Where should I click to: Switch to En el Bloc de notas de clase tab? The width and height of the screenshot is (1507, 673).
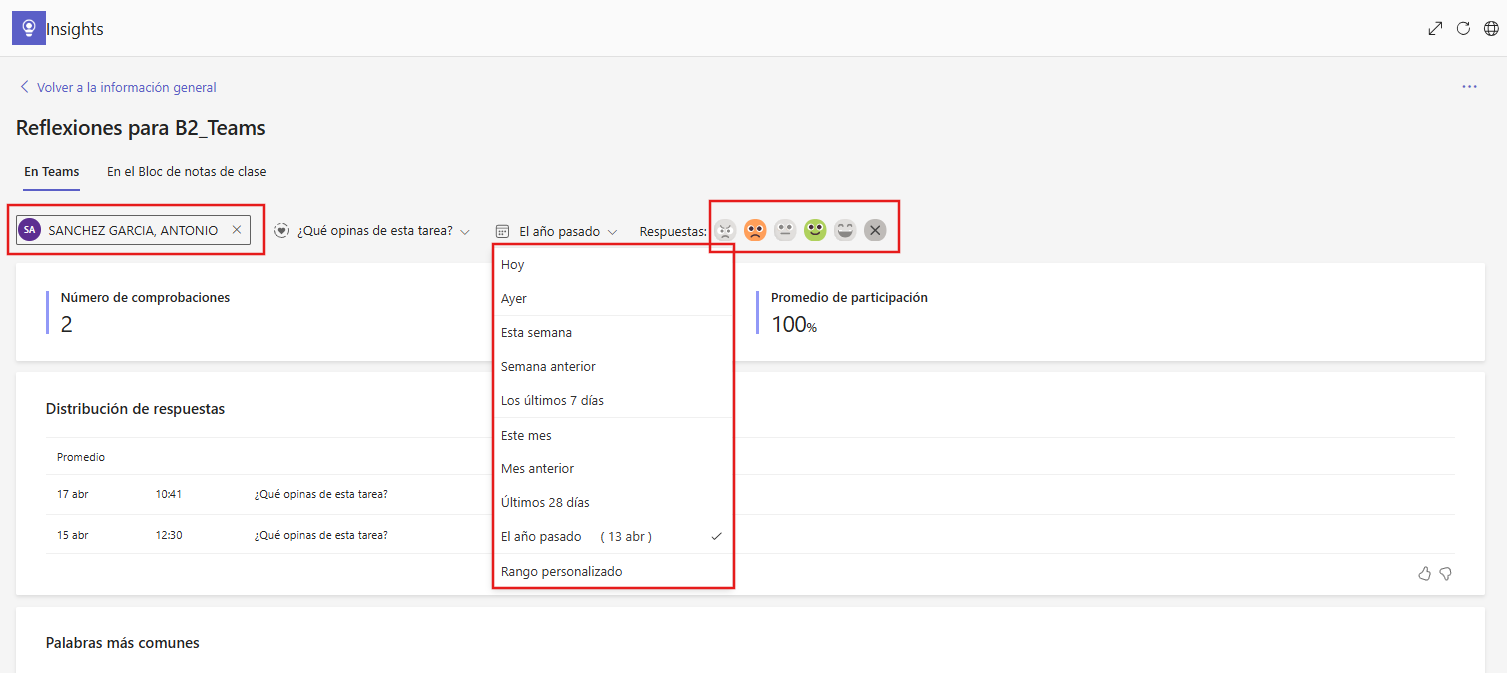(x=187, y=171)
